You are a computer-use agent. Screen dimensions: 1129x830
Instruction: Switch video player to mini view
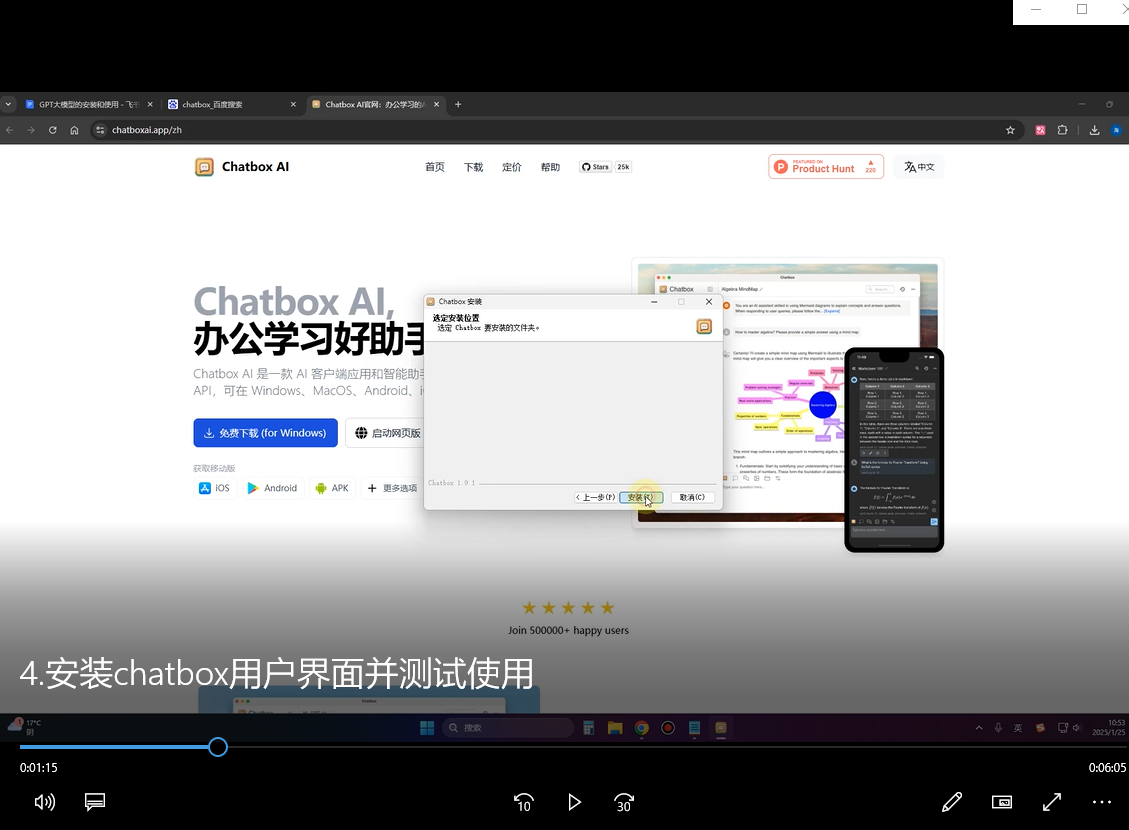[x=1002, y=802]
